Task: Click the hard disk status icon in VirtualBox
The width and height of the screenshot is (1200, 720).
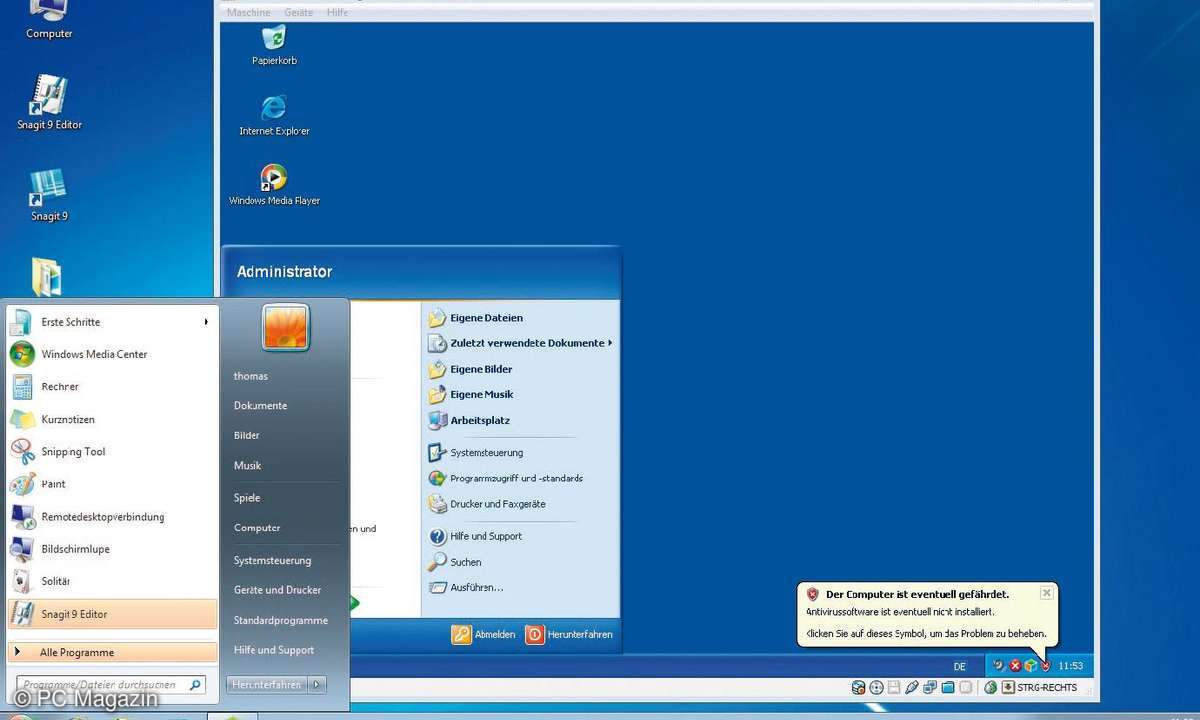Action: point(858,687)
